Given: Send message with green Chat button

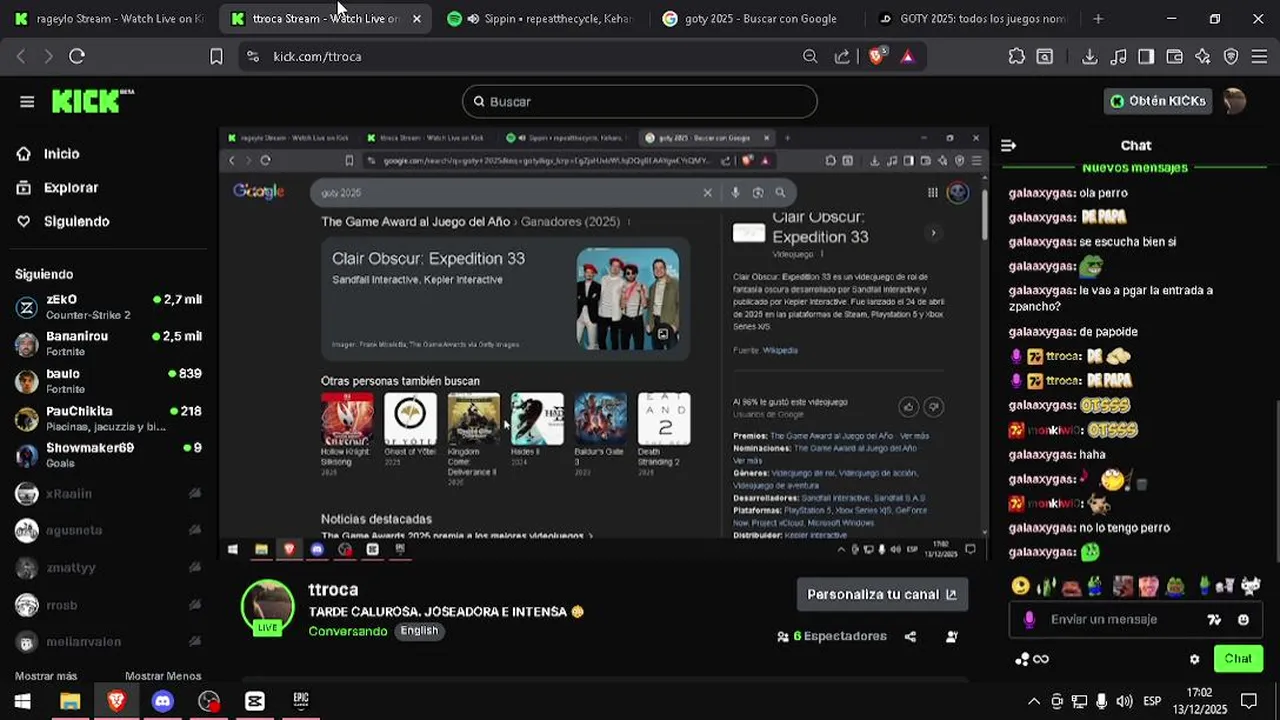Looking at the screenshot, I should coord(1238,658).
